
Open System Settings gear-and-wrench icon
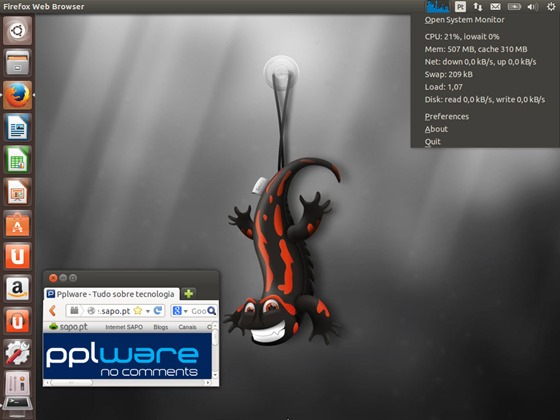(x=17, y=353)
